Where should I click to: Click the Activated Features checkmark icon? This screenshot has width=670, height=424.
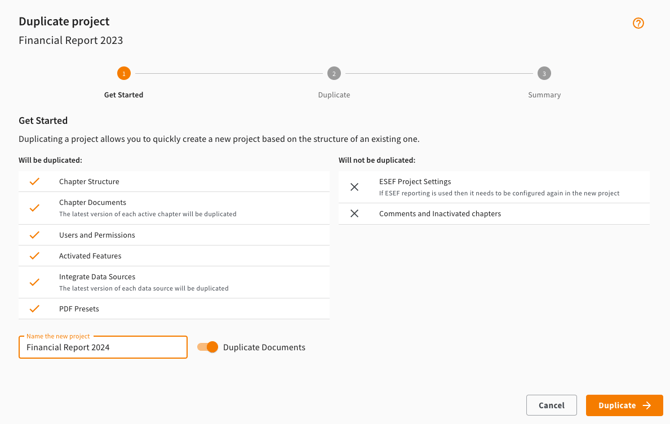[35, 256]
